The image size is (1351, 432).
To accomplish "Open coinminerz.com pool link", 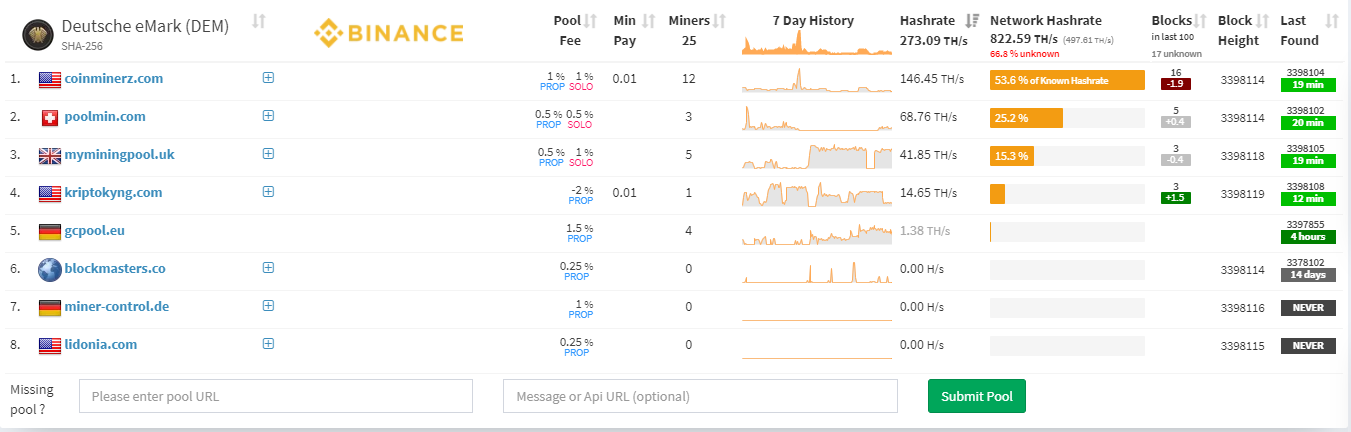I will click(x=114, y=78).
